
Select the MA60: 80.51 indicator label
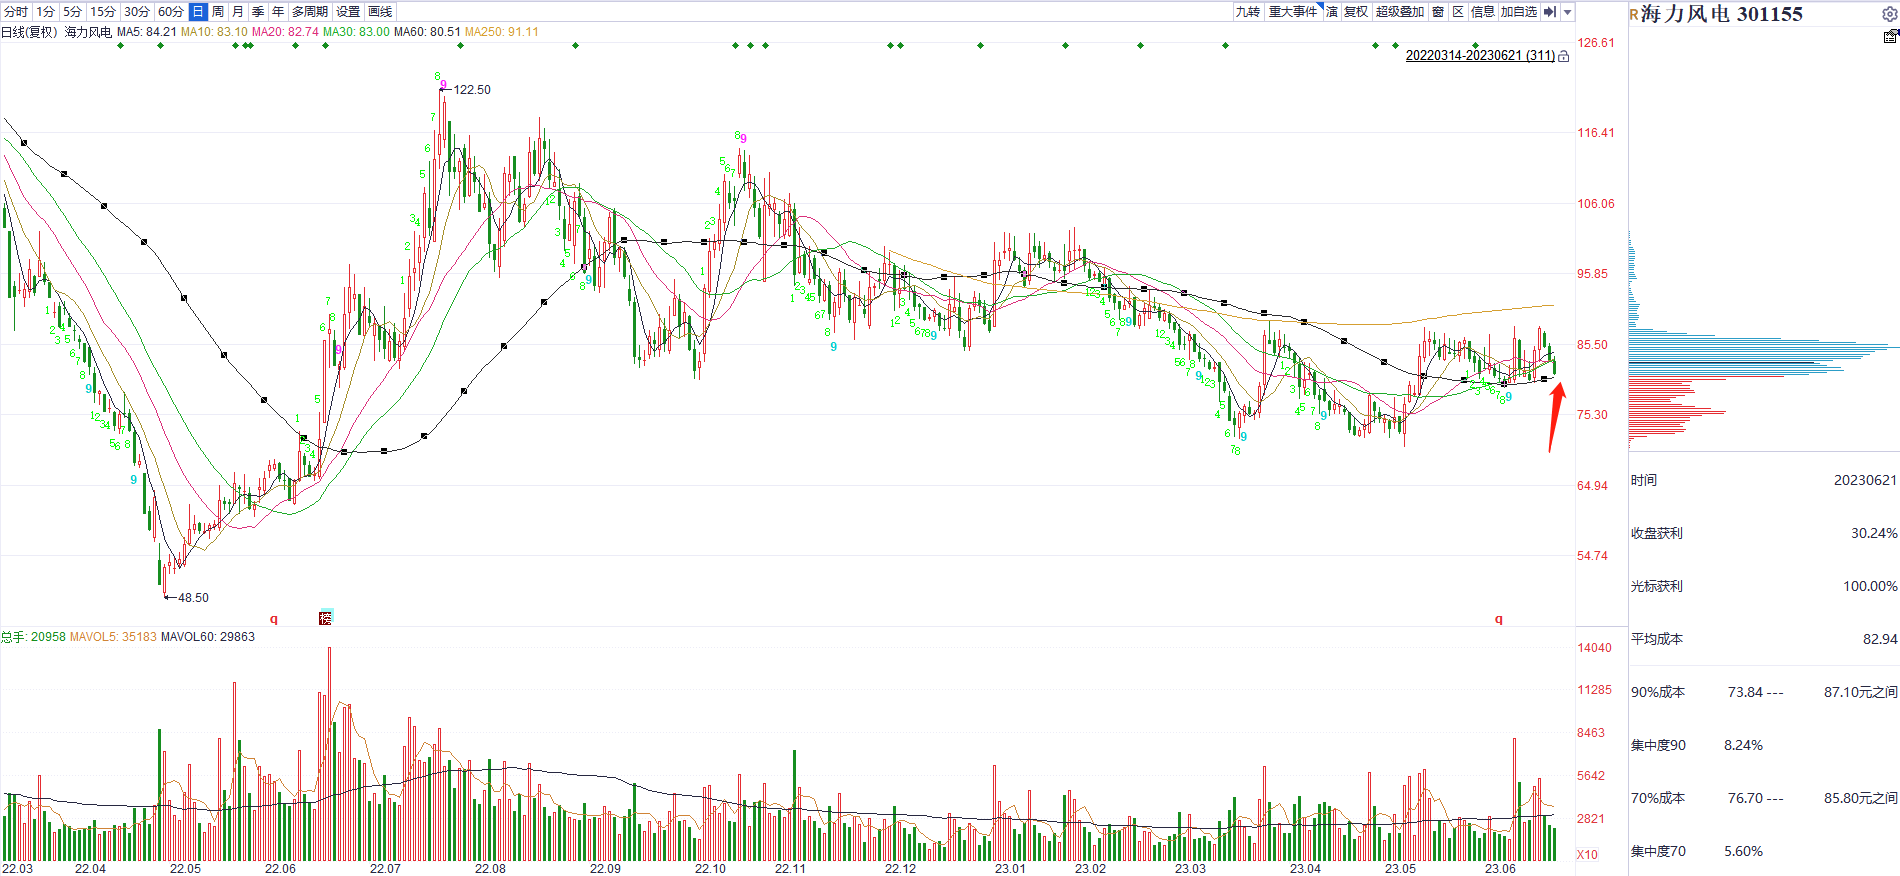pos(427,32)
